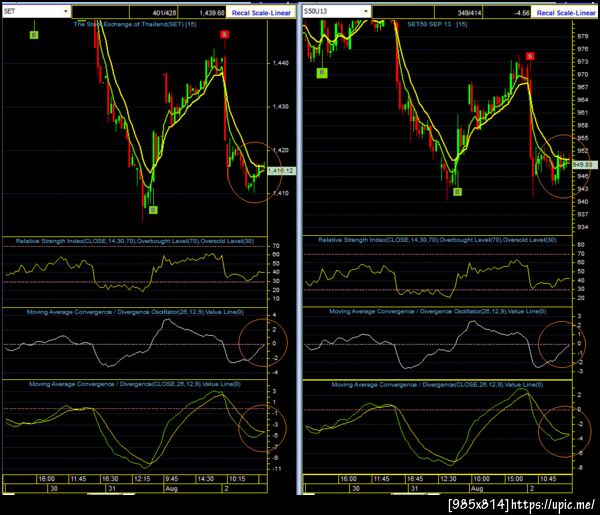Select the RSI indicator title on SET50 chart
The width and height of the screenshot is (600, 515).
coord(437,240)
